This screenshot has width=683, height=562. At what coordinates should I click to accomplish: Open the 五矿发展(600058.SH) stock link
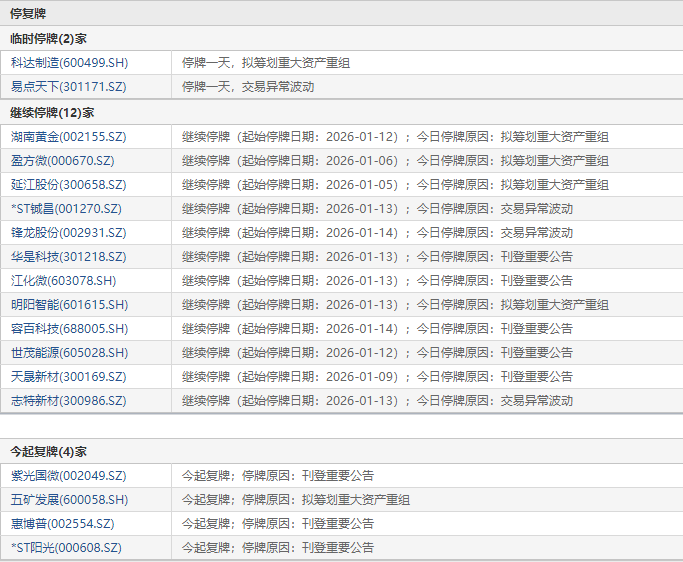[x=69, y=500]
